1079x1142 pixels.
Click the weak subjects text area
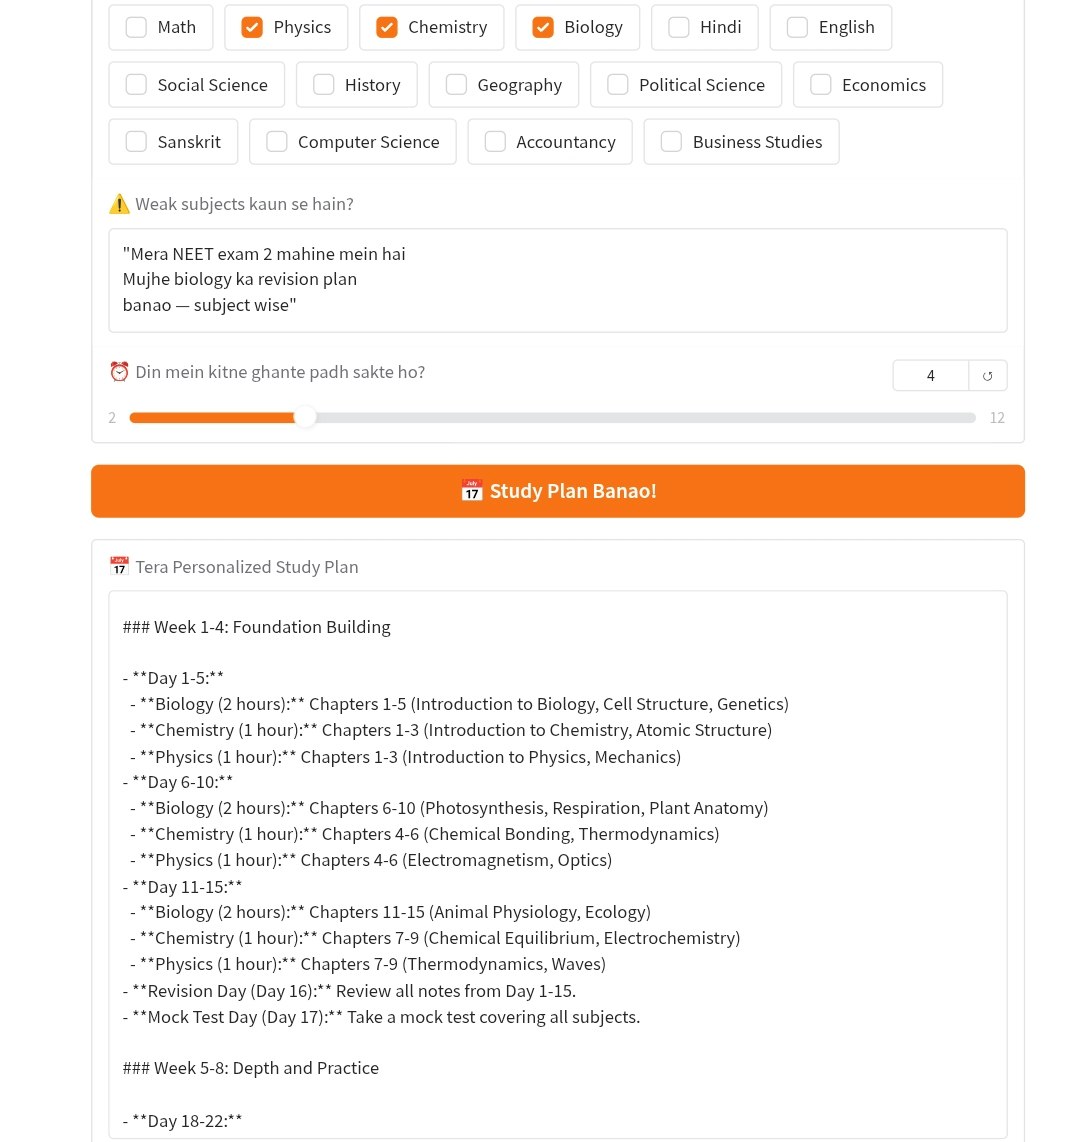(558, 279)
